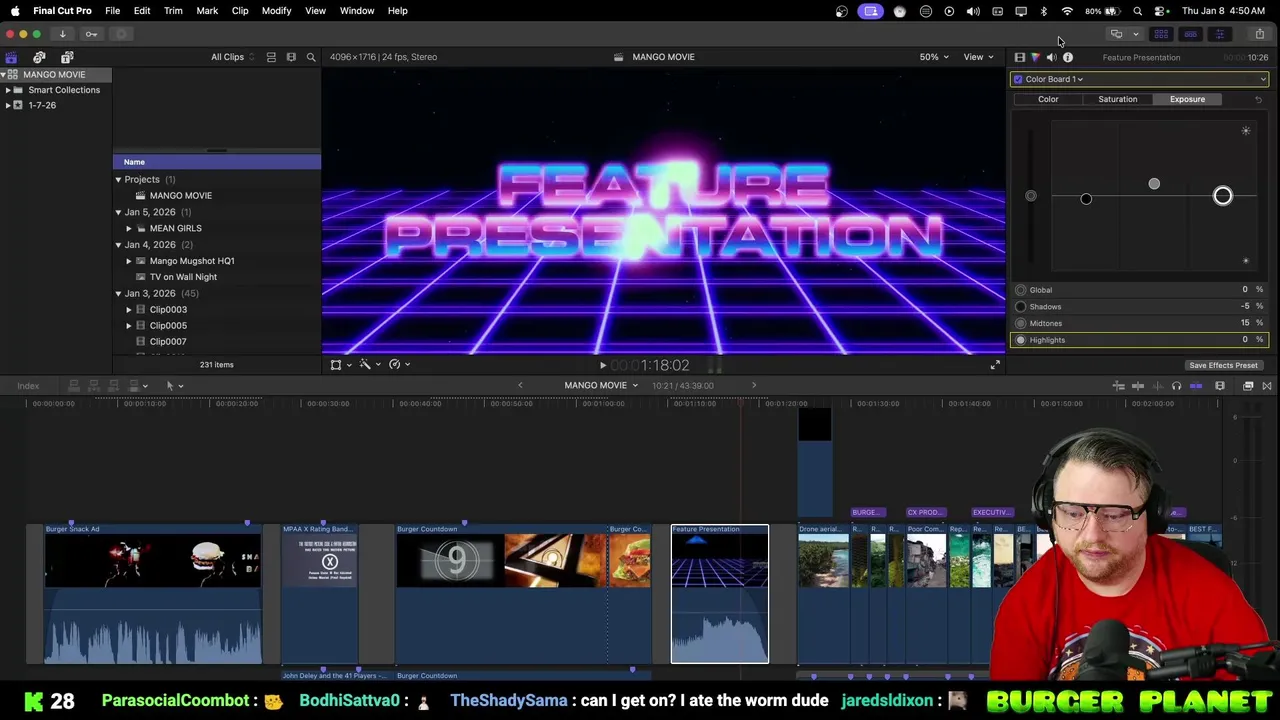Select the Feature Presentation timeline clip
This screenshot has width=1280, height=720.
click(x=720, y=594)
